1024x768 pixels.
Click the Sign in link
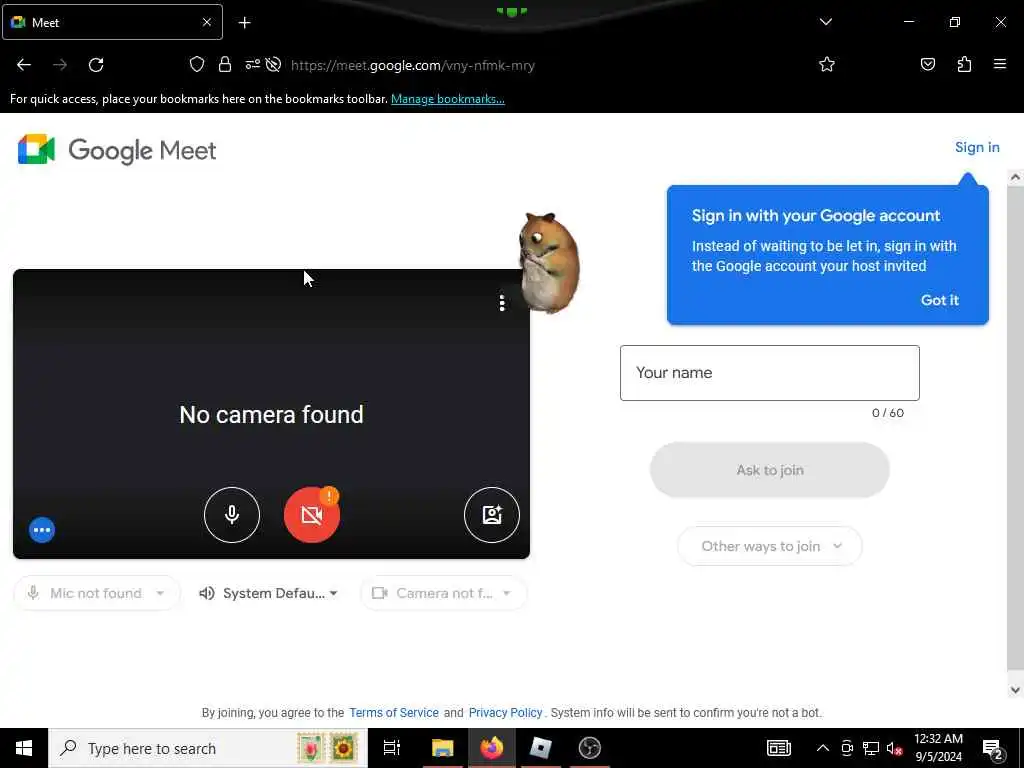coord(977,148)
